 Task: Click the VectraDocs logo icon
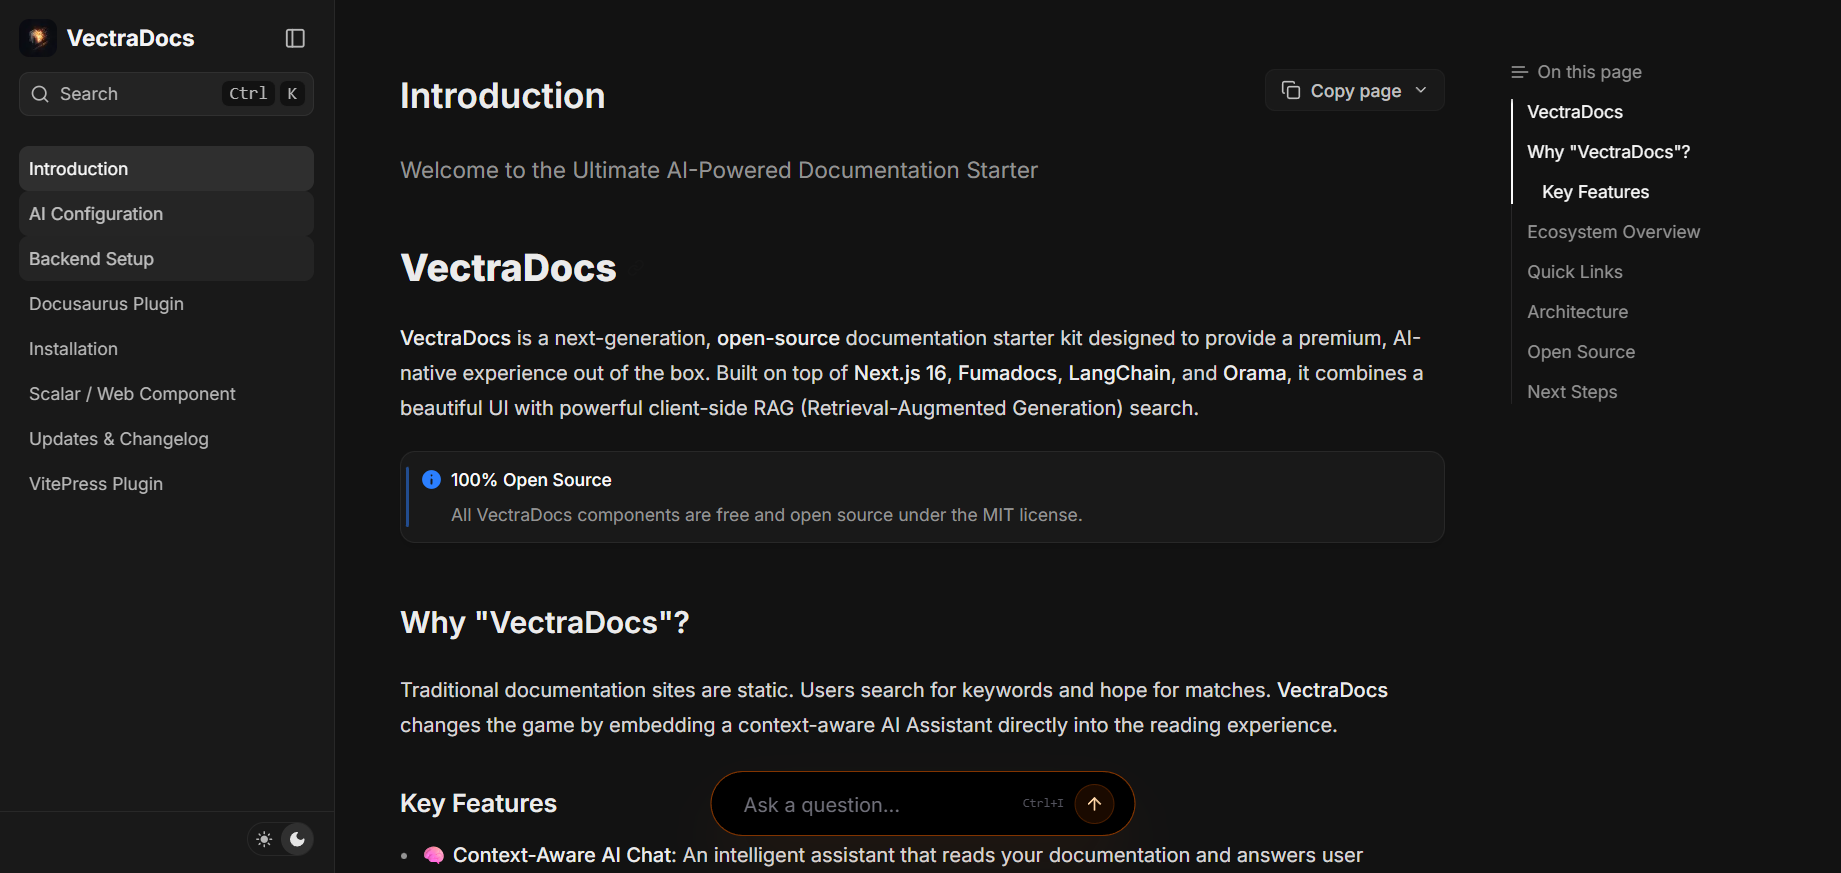point(38,38)
